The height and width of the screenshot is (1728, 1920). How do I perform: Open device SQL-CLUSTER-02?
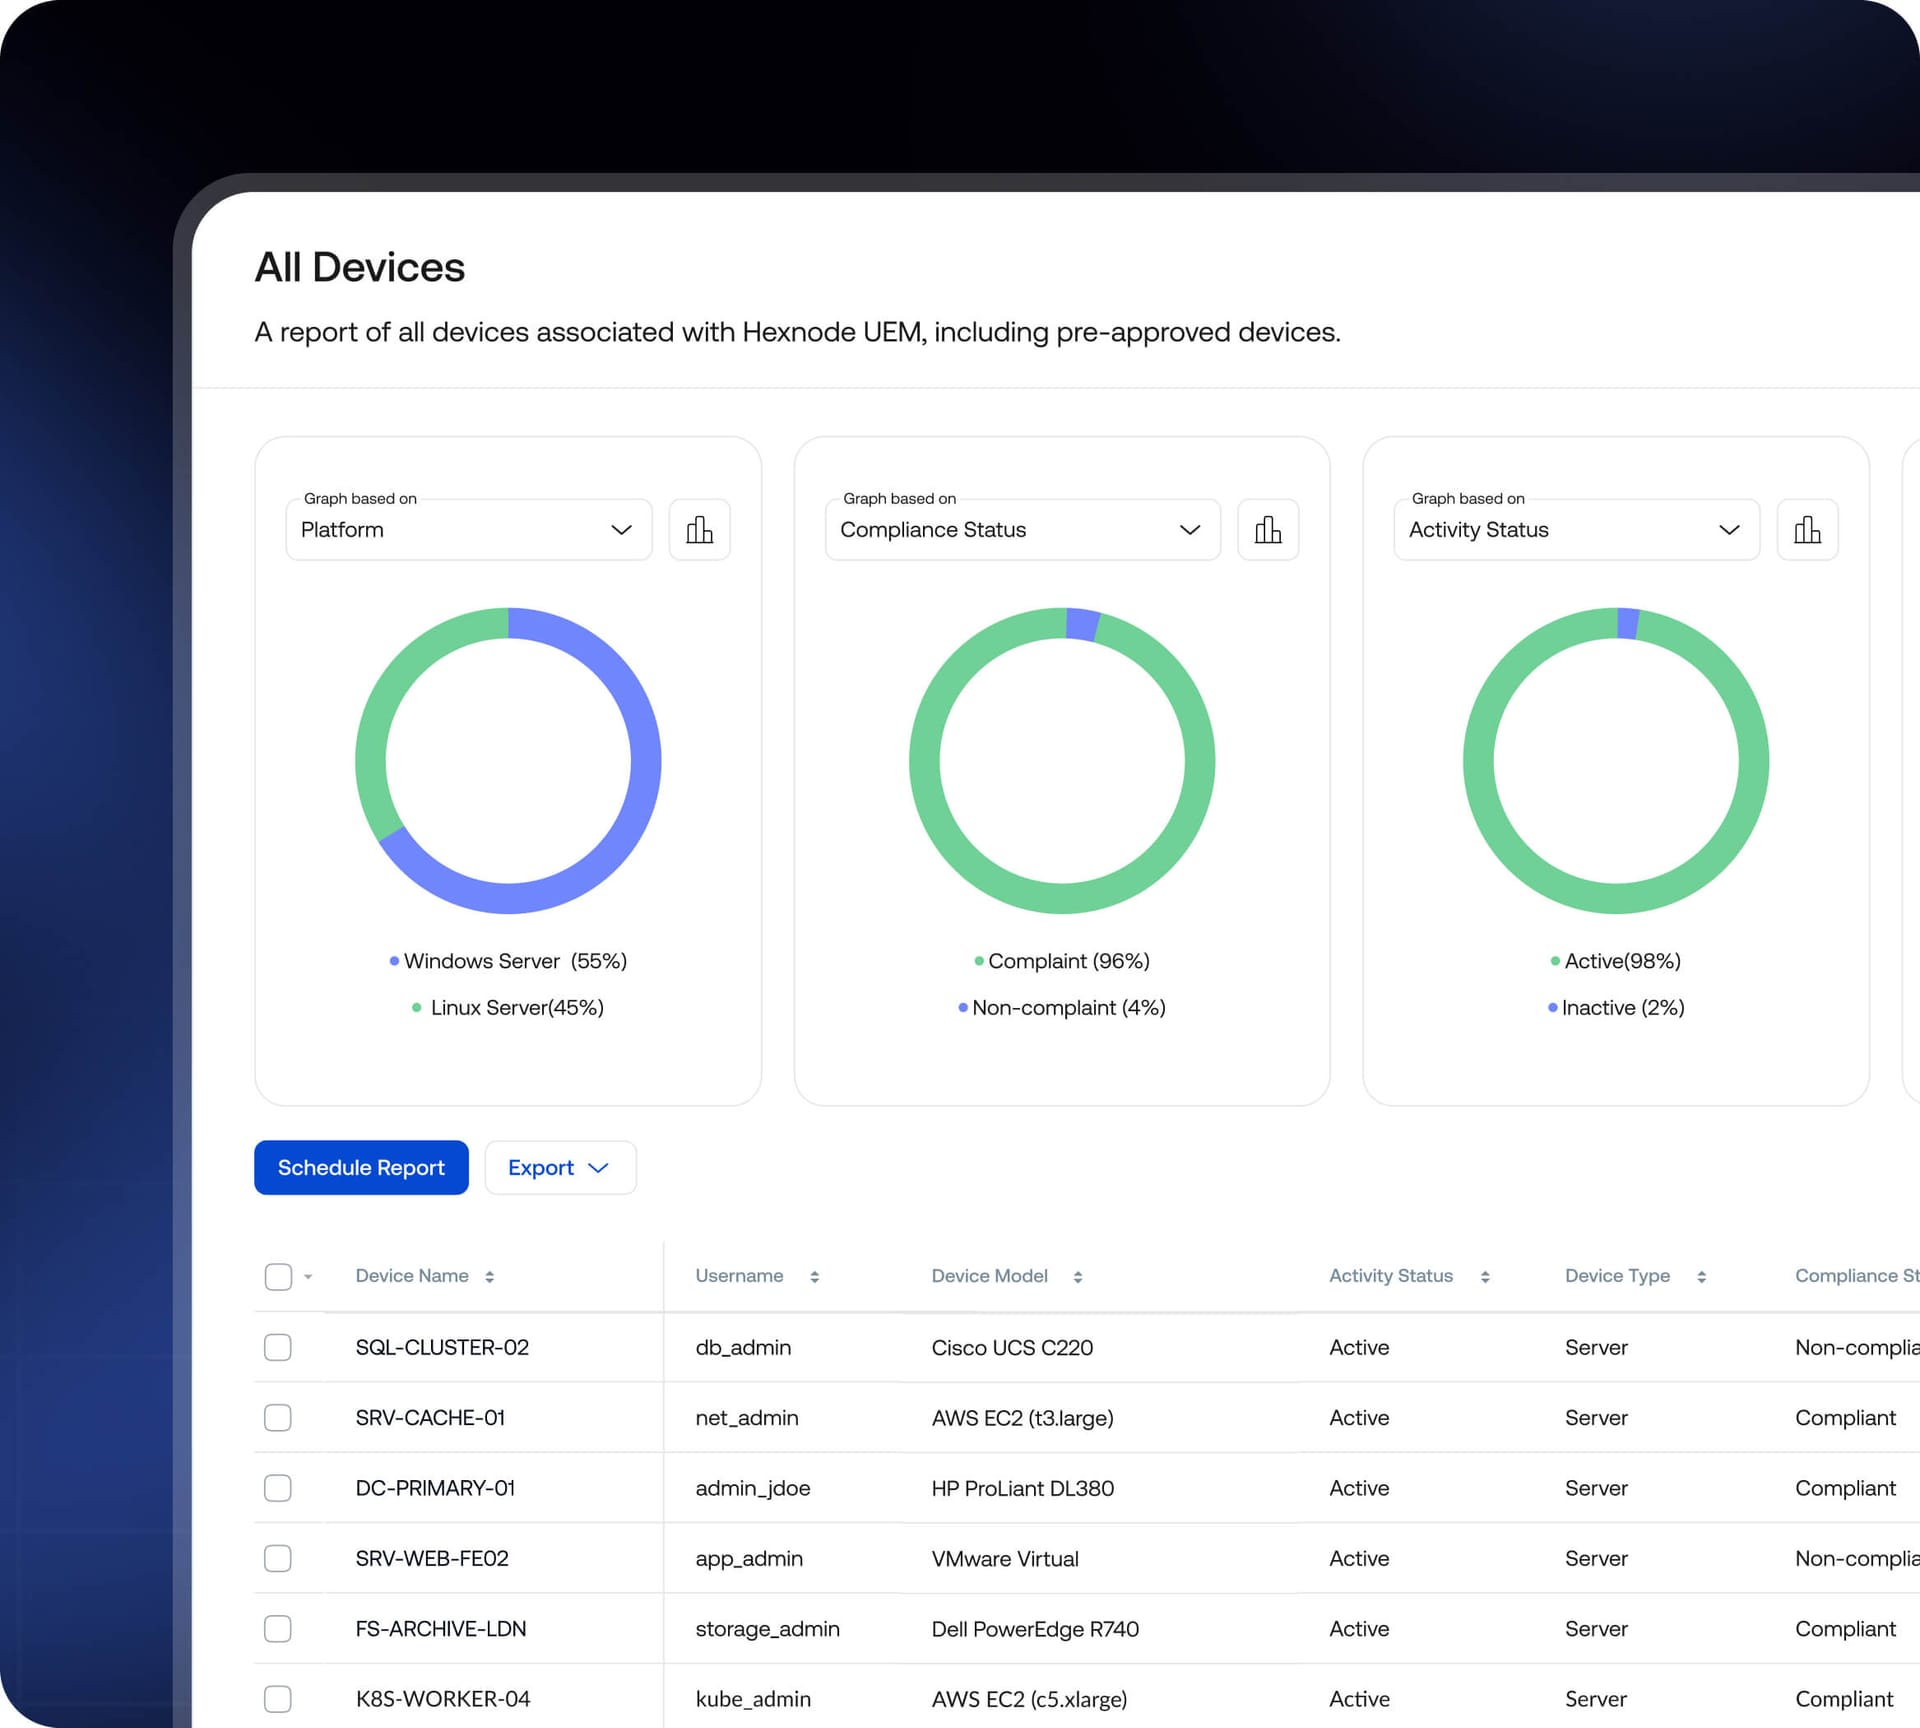(x=442, y=1347)
